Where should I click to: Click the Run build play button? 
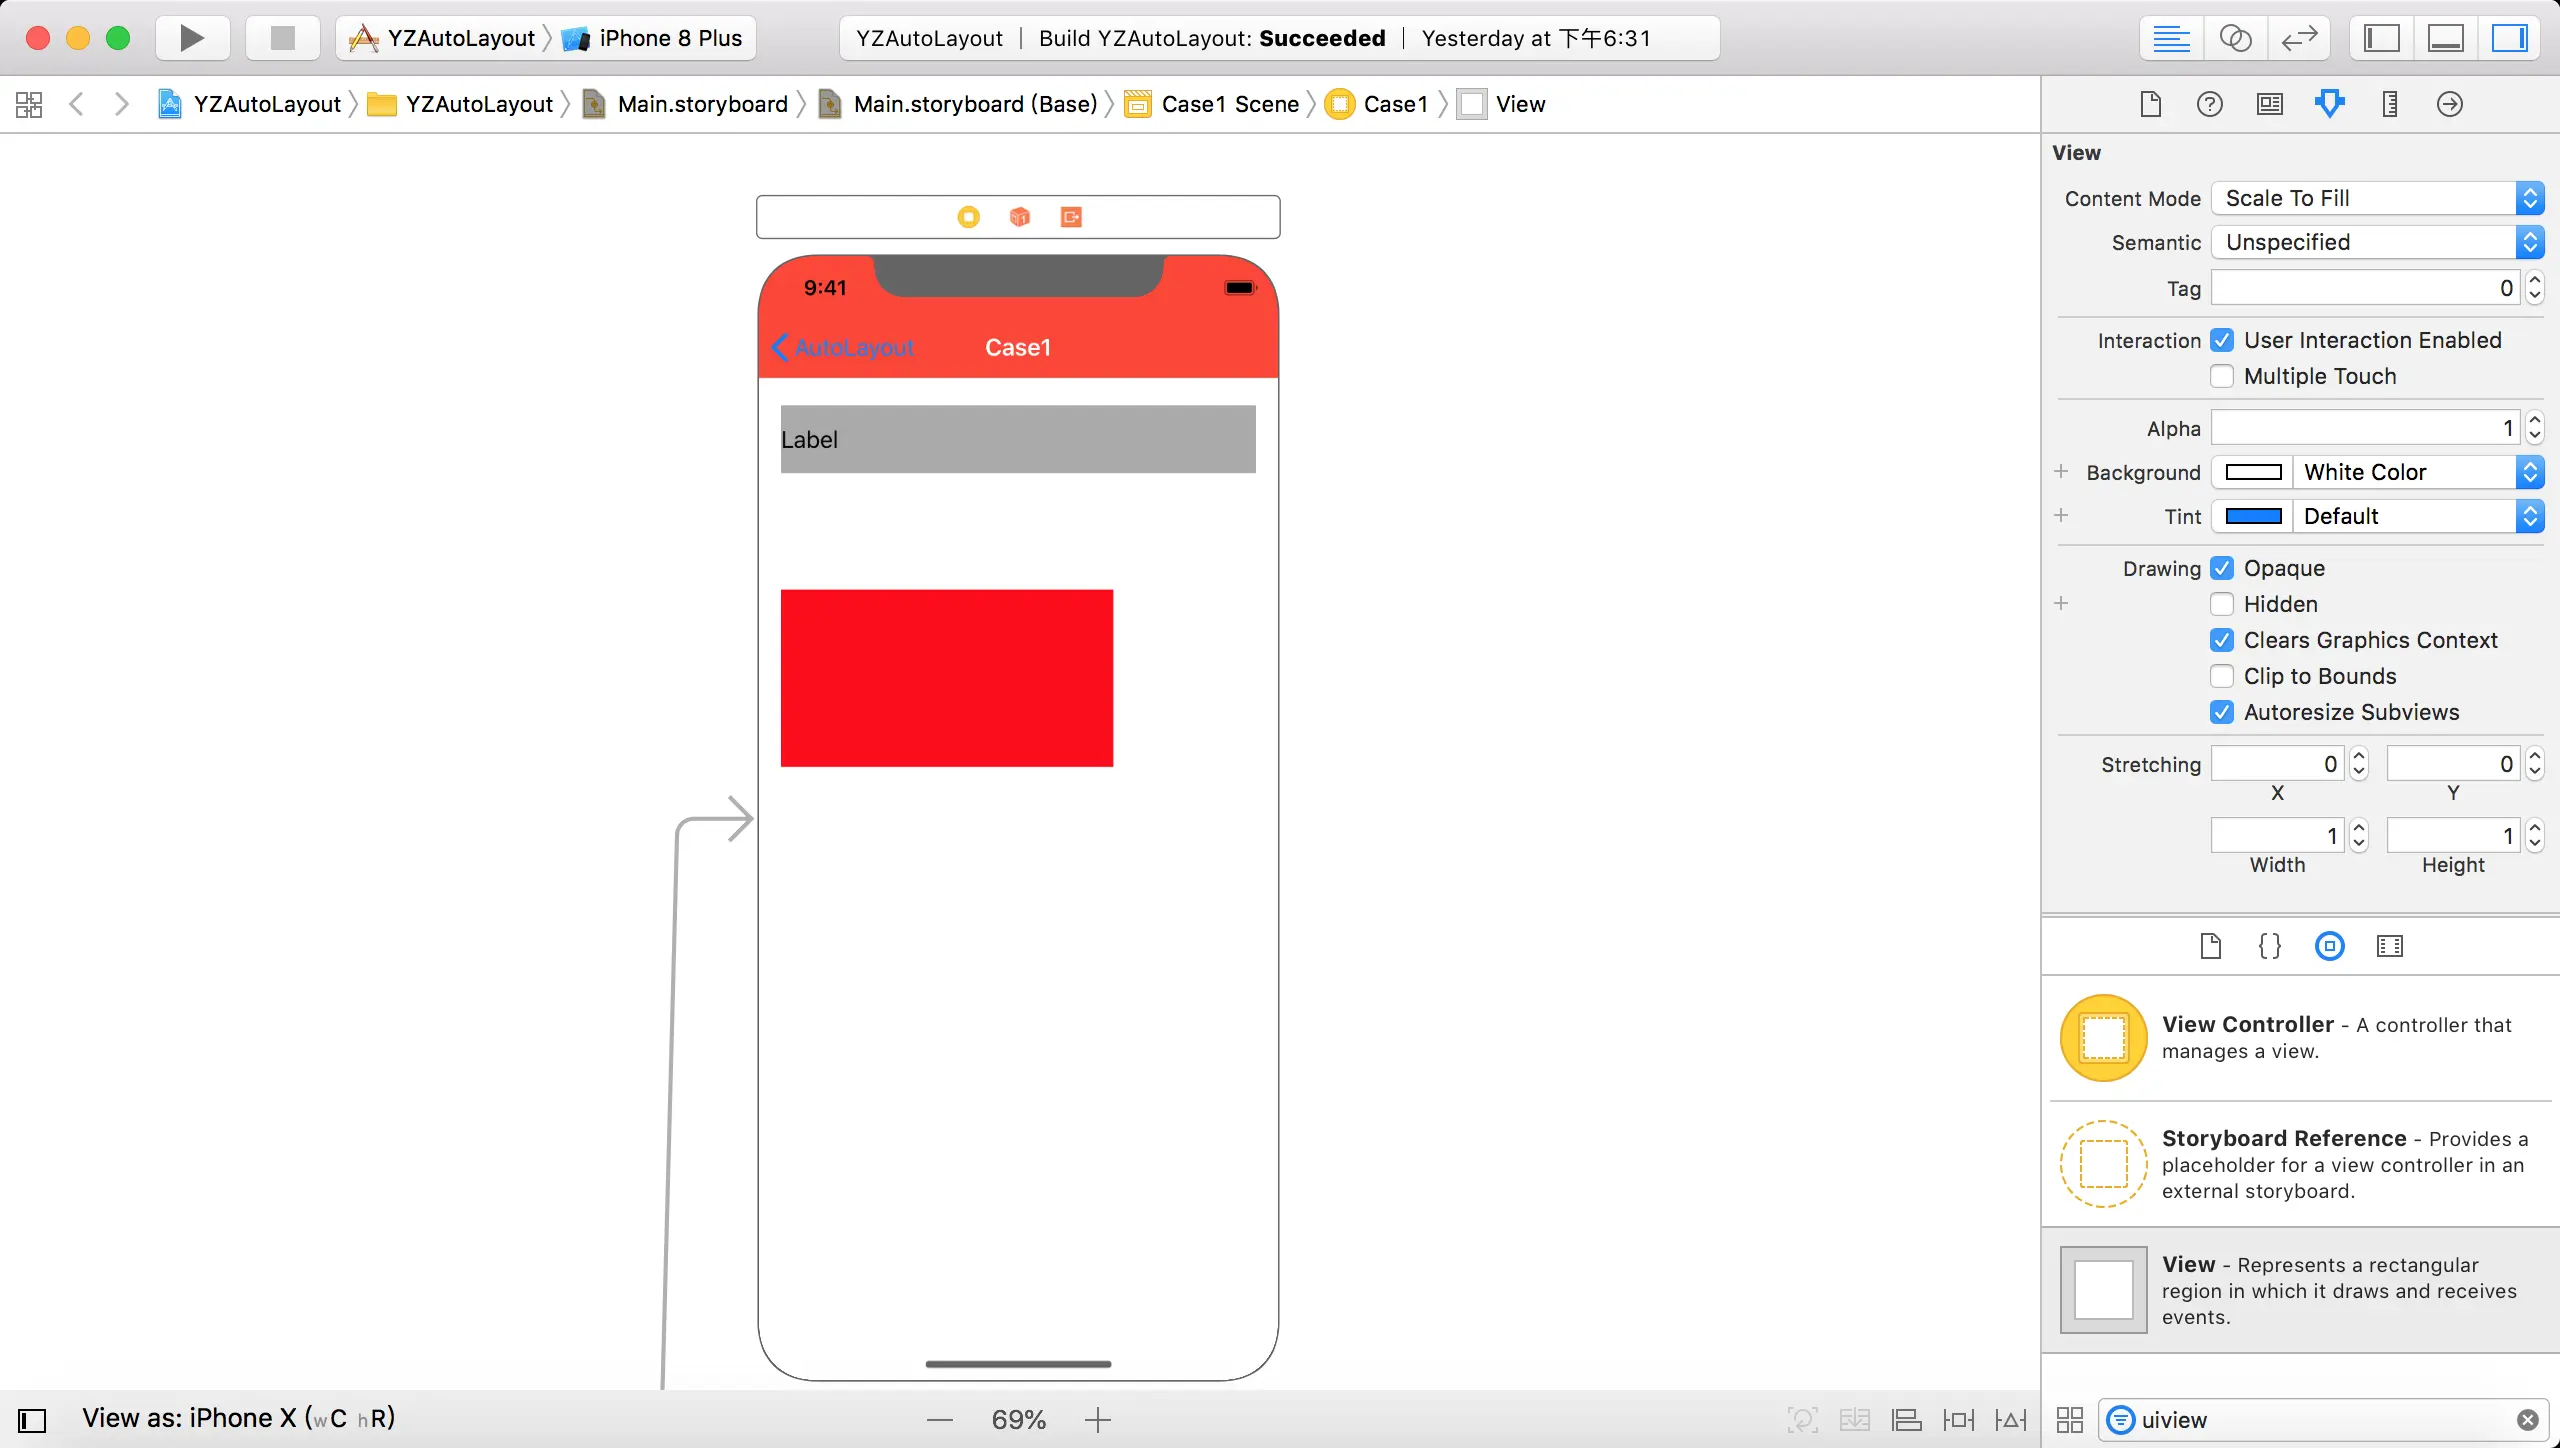pos(192,38)
